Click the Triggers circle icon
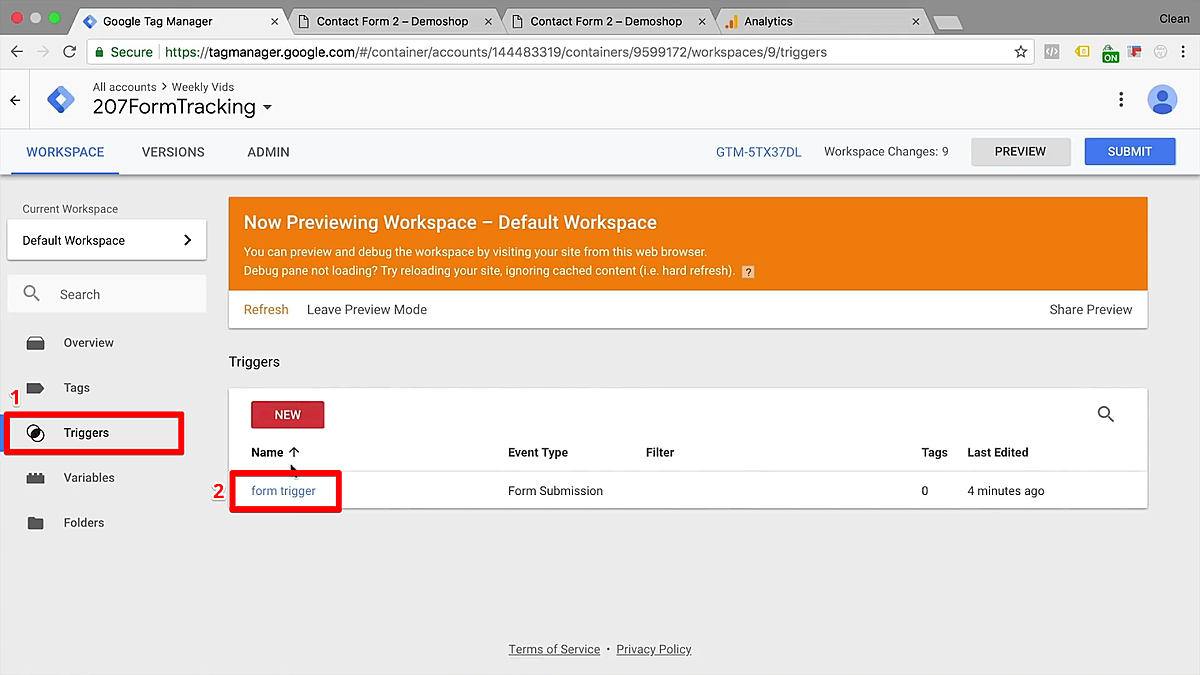Screen dimensions: 1200x675 click(35, 433)
